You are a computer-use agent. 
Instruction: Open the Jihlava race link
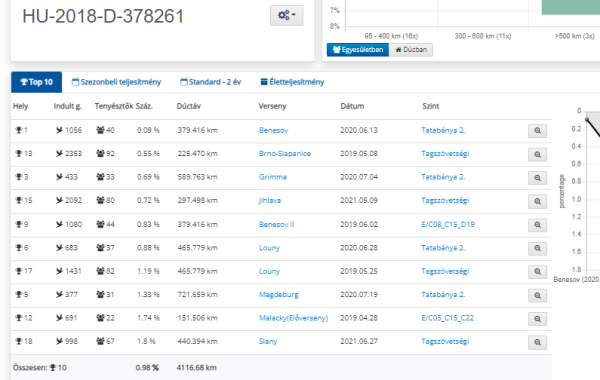click(270, 201)
